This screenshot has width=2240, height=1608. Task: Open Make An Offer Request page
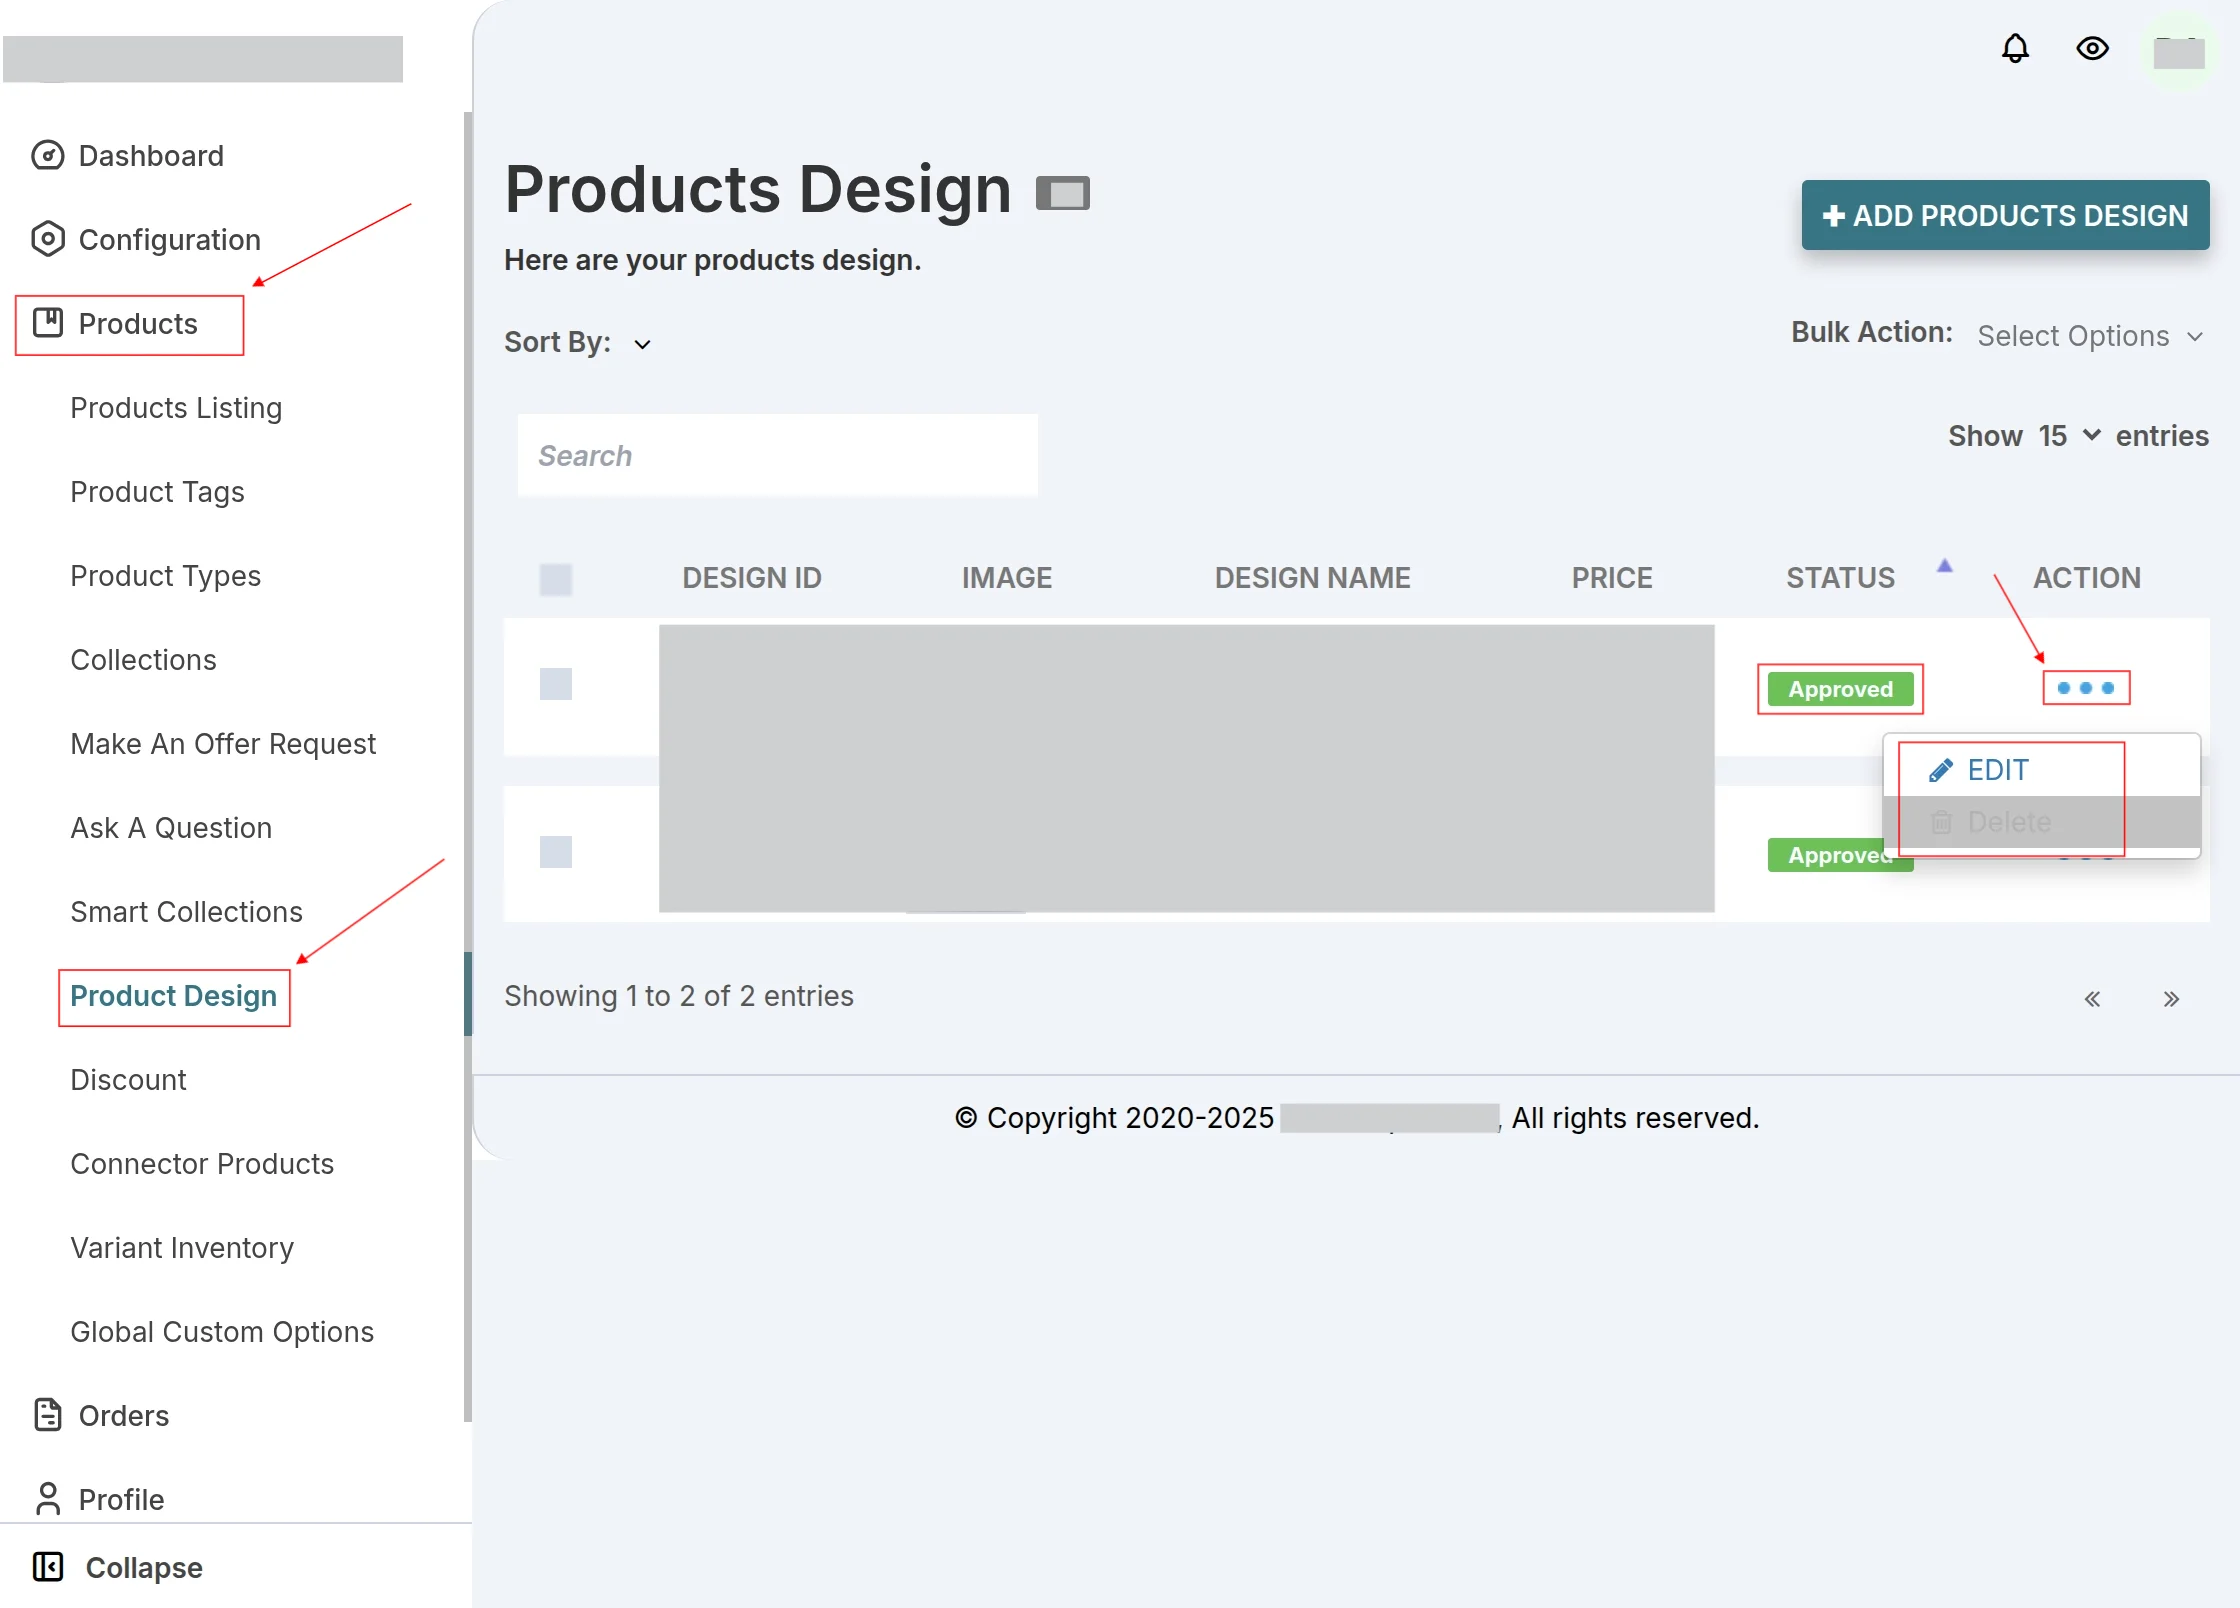(223, 744)
